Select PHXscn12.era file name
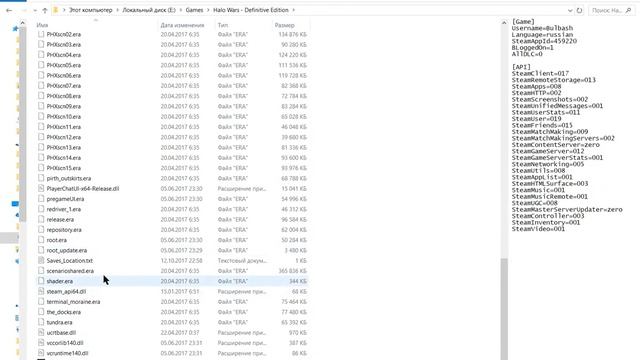 coord(64,137)
